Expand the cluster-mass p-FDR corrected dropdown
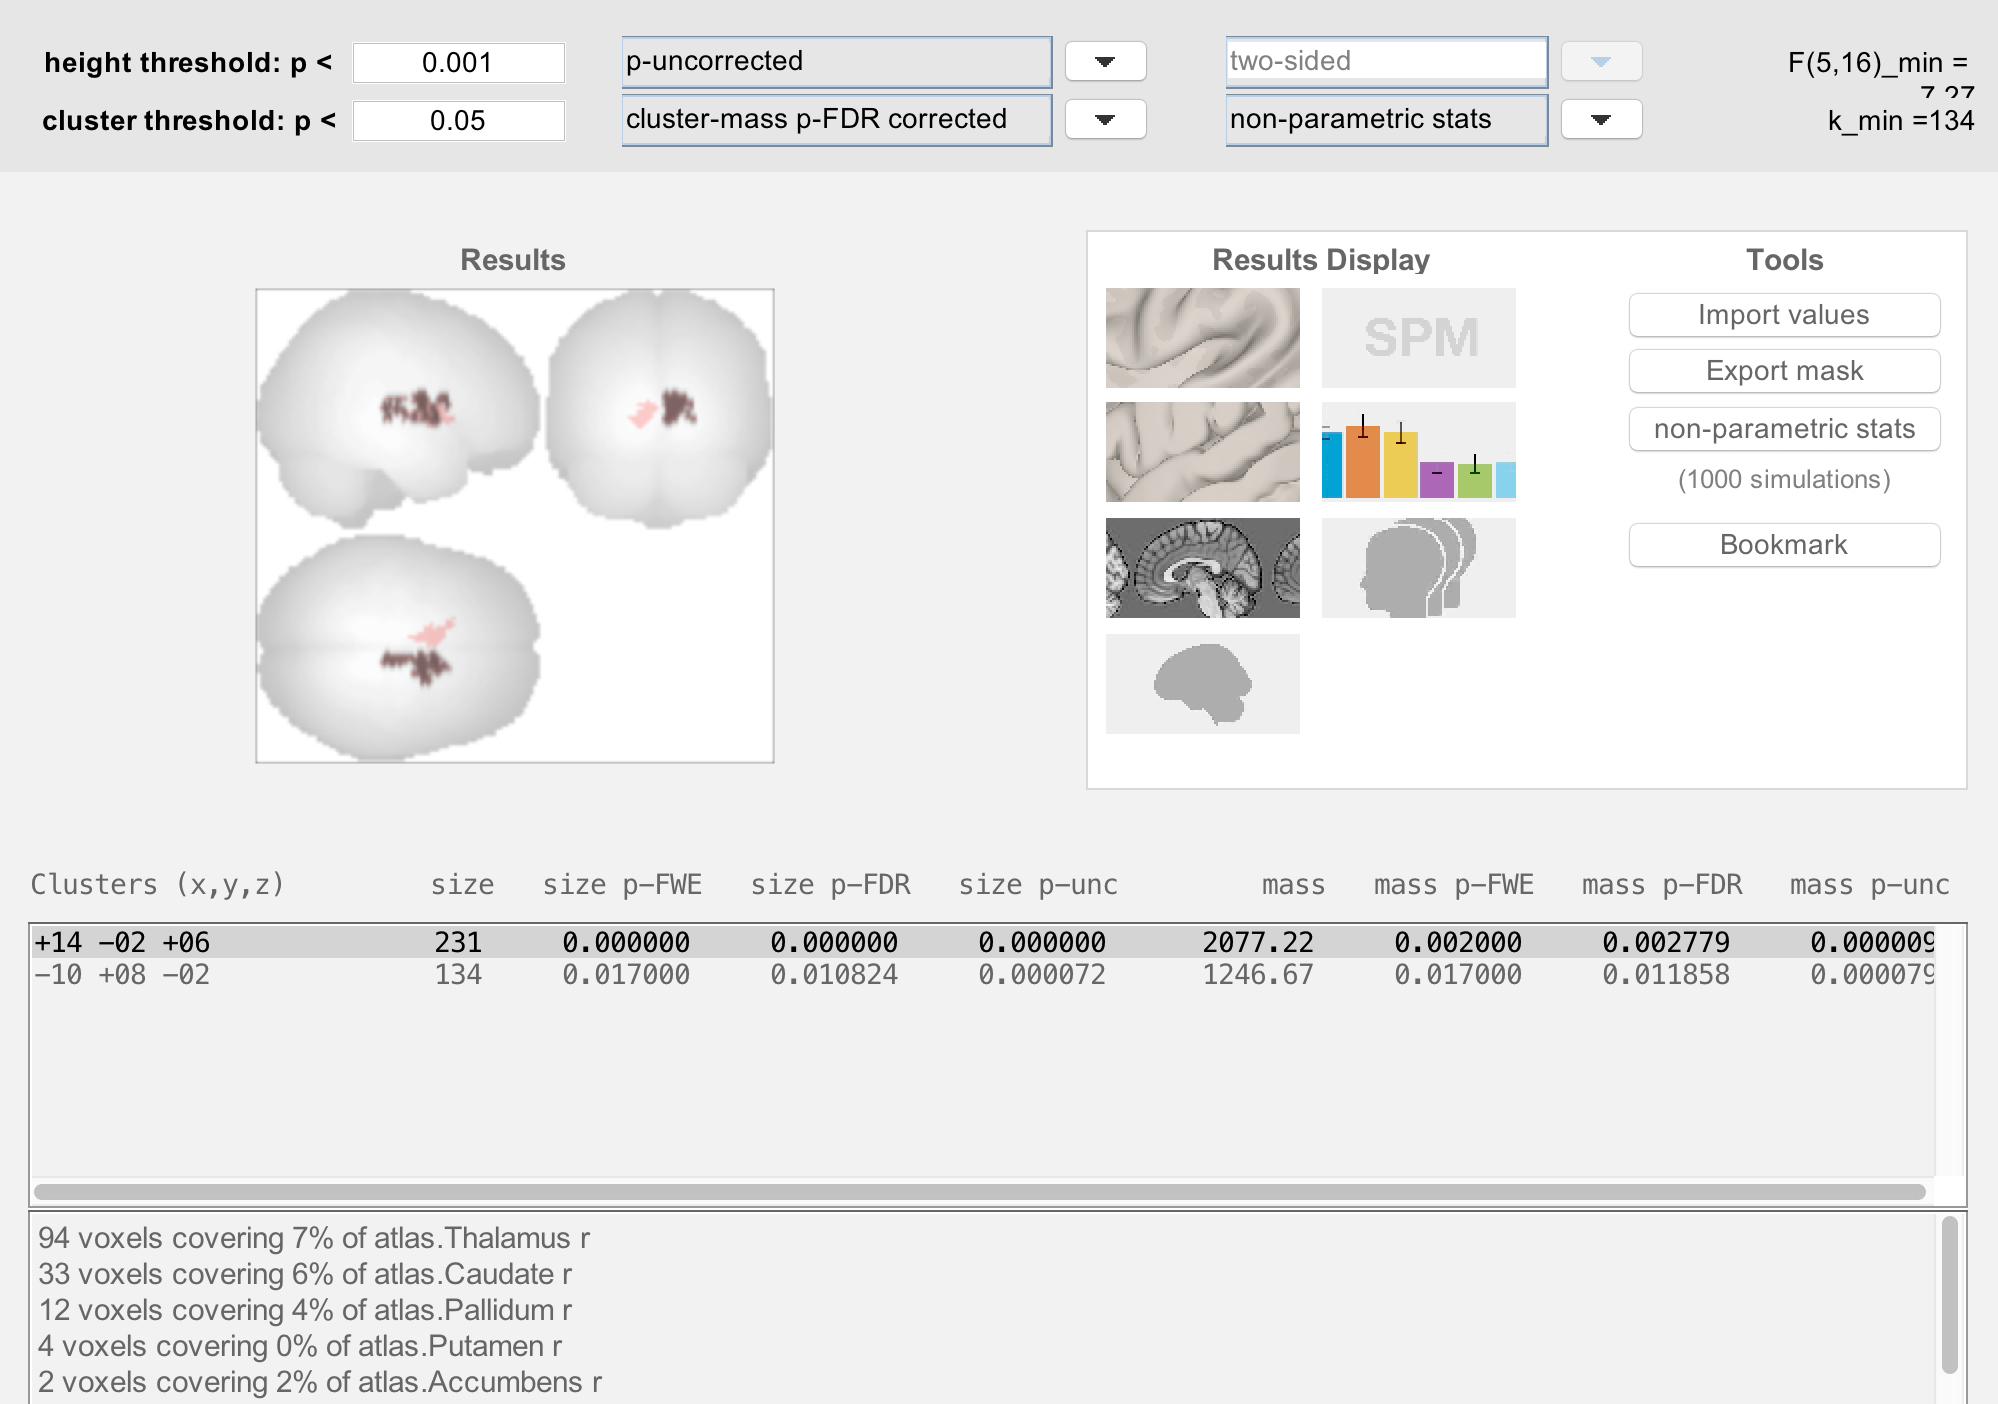The image size is (1998, 1404). pos(1105,120)
